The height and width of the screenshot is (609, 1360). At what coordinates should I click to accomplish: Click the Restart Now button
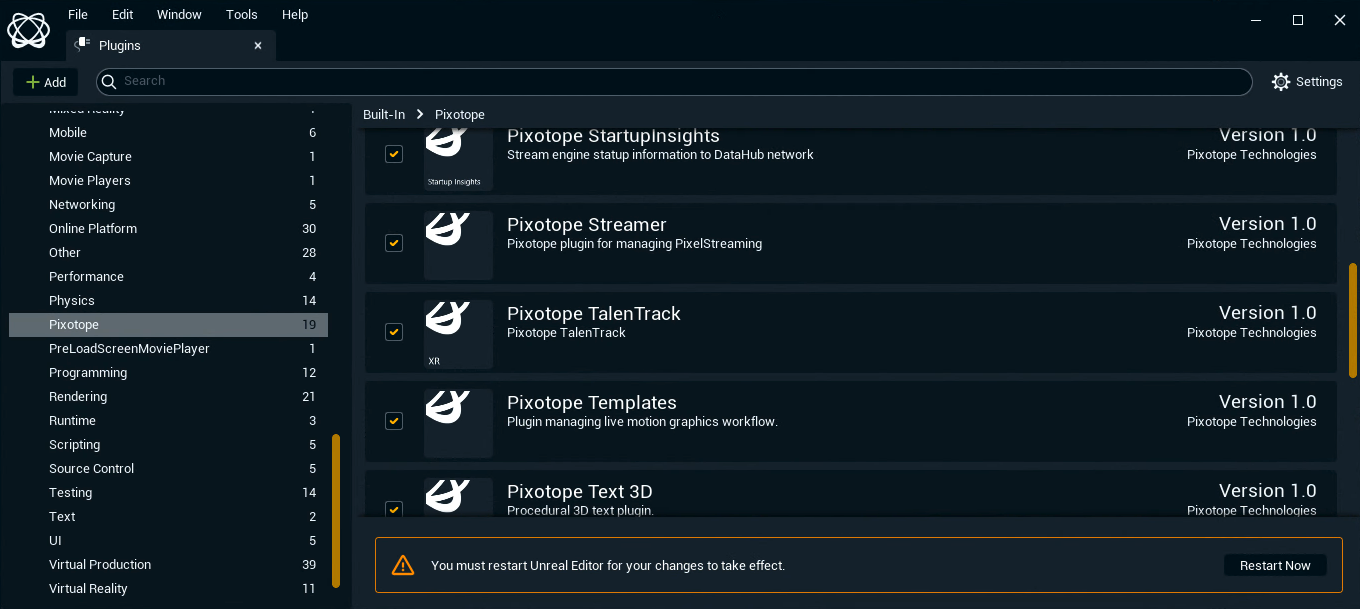(1275, 564)
